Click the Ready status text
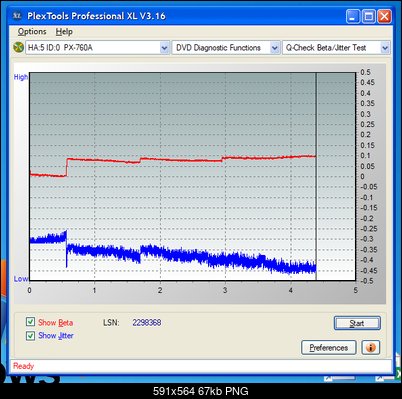 pos(23,366)
